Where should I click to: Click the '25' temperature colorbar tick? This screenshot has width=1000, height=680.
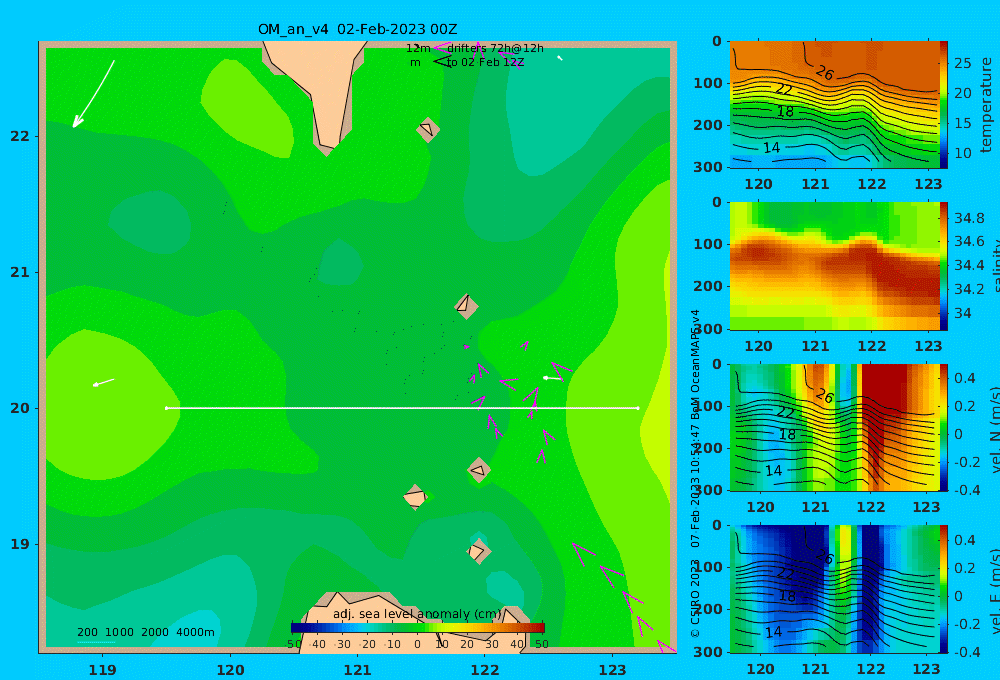962,63
